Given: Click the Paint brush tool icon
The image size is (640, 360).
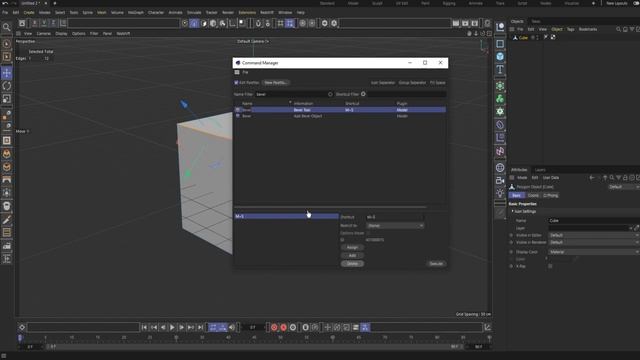Looking at the screenshot, I should coord(7,220).
